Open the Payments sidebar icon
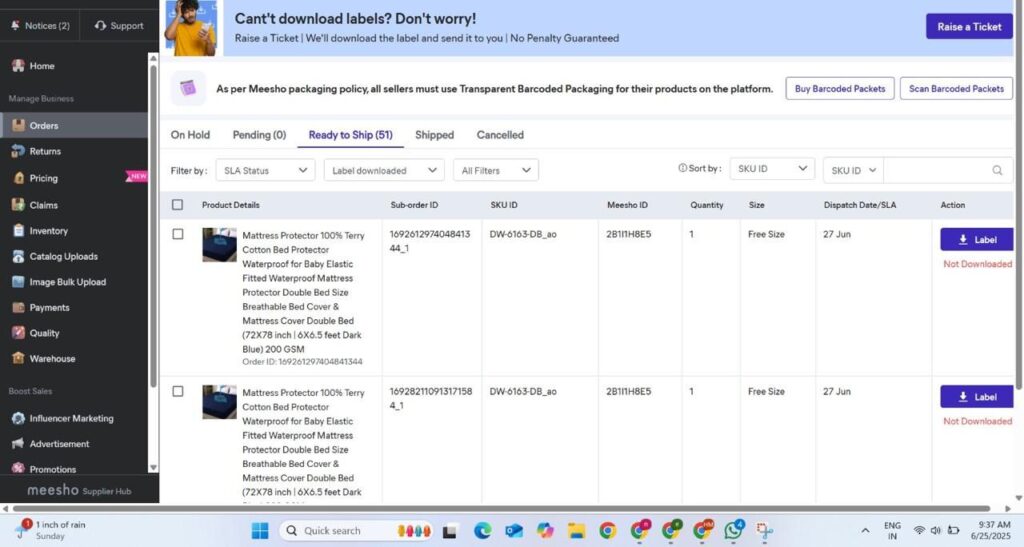Image resolution: width=1024 pixels, height=547 pixels. tap(18, 307)
